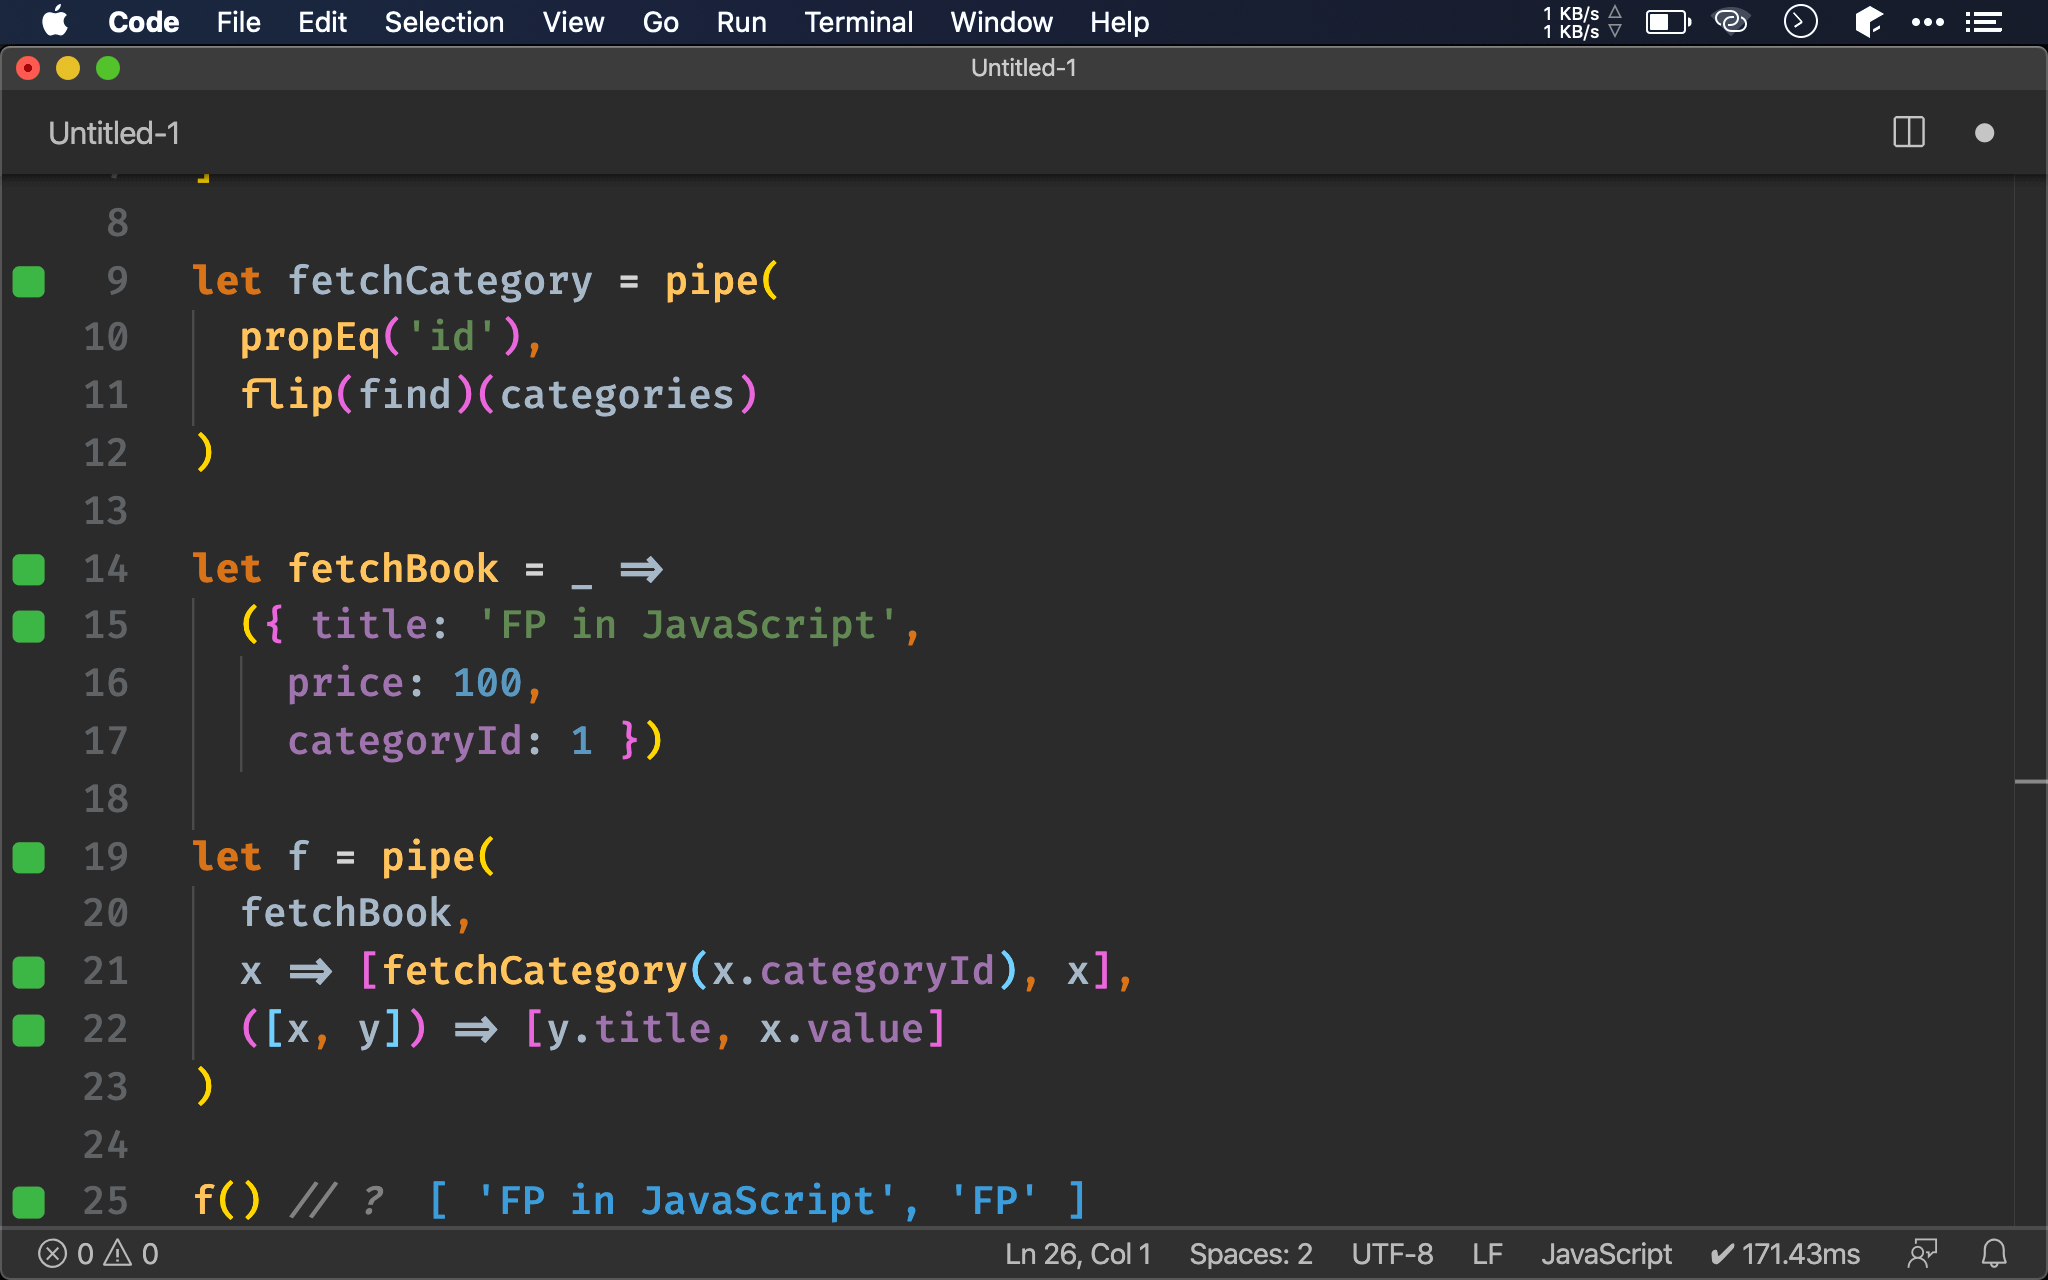Change file encoding UTF-8
This screenshot has height=1280, width=2048.
tap(1392, 1254)
